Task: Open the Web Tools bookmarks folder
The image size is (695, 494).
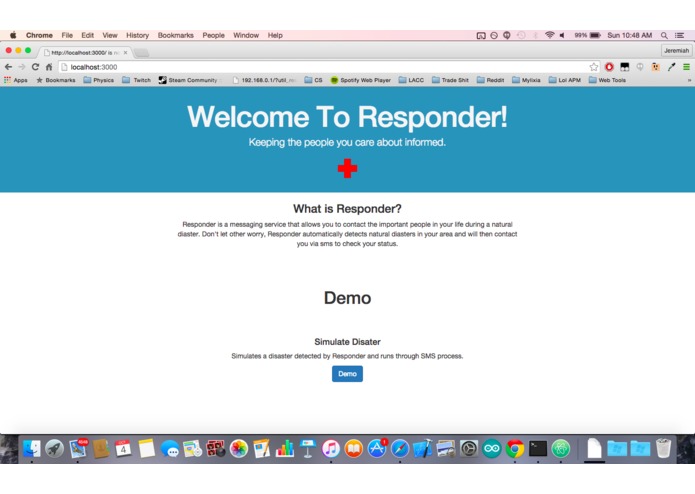Action: click(x=607, y=80)
